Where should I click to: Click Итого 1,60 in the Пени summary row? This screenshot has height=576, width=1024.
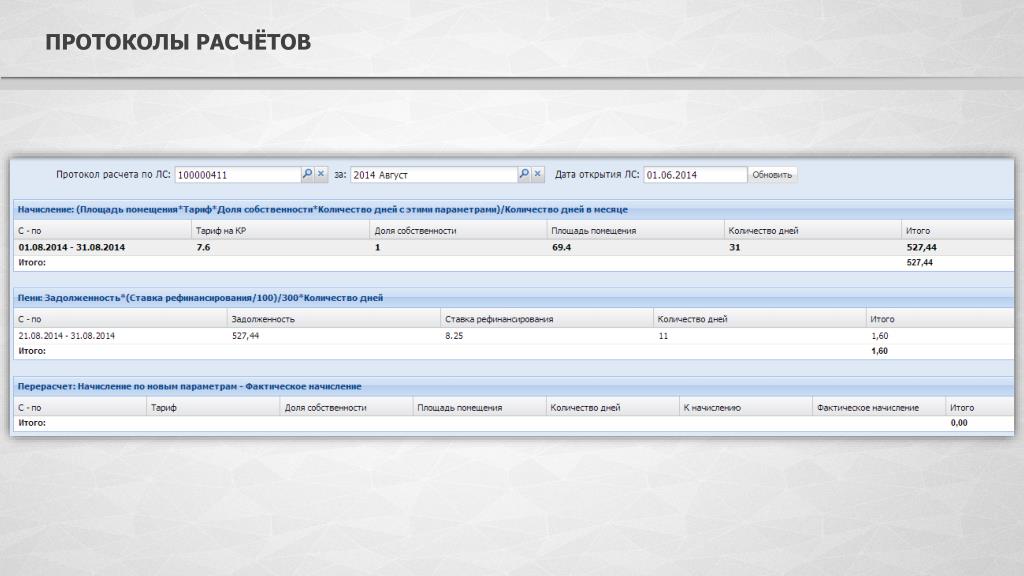(x=880, y=351)
